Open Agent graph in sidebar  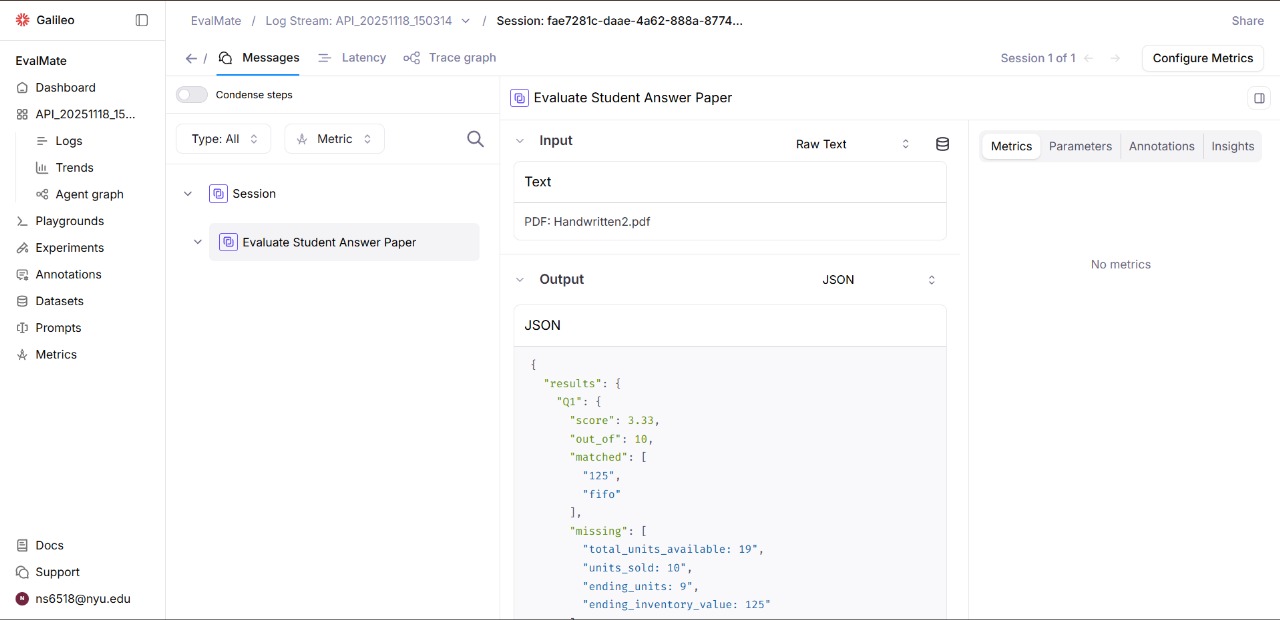[89, 194]
